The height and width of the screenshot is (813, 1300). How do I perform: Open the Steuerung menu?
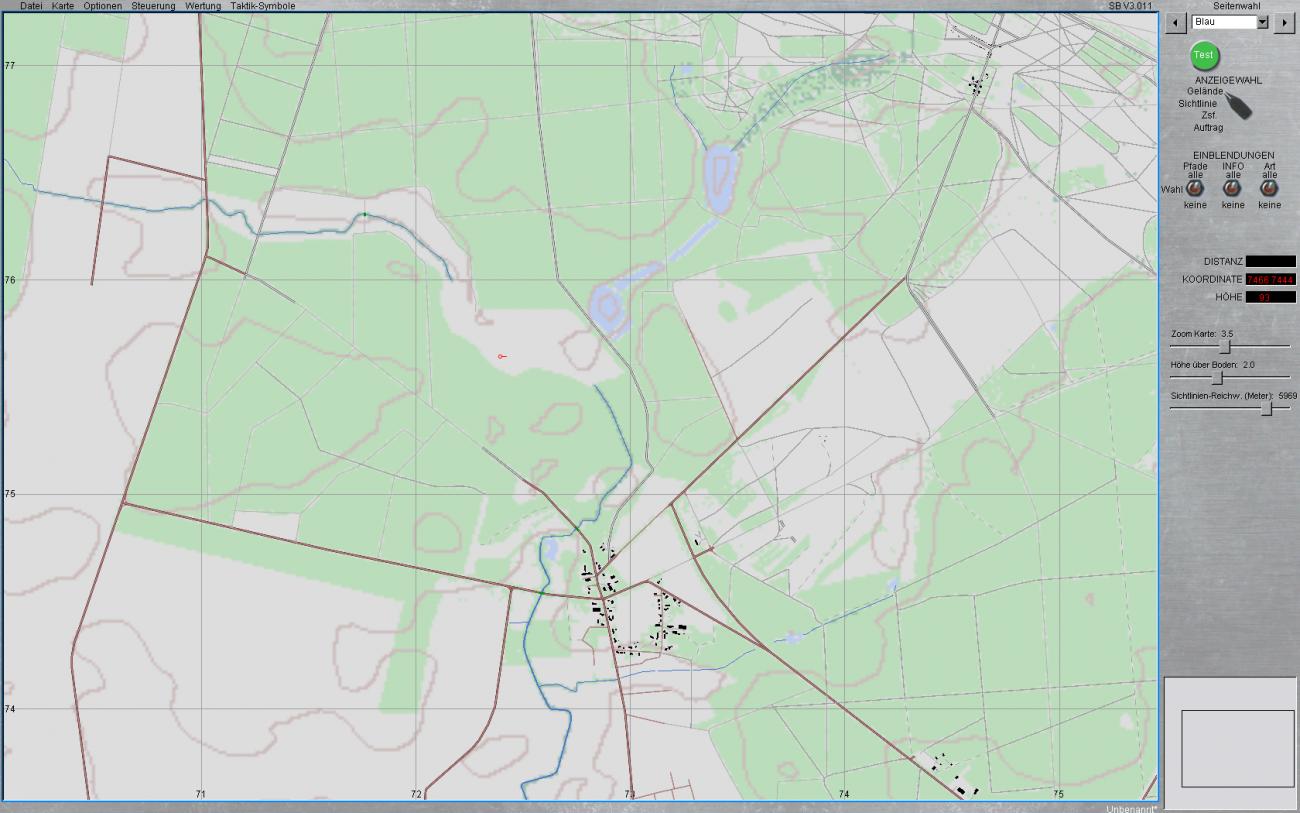(153, 6)
